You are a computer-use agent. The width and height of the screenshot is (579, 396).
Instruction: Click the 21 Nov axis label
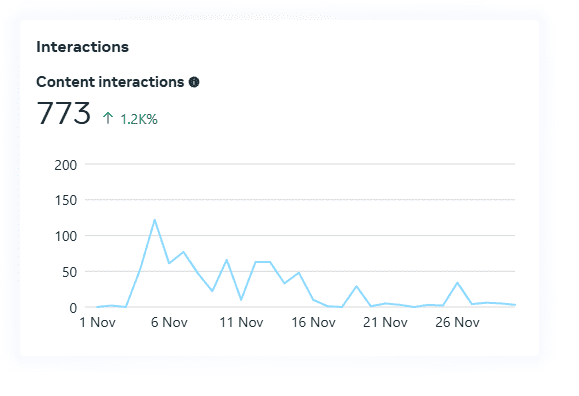(385, 322)
